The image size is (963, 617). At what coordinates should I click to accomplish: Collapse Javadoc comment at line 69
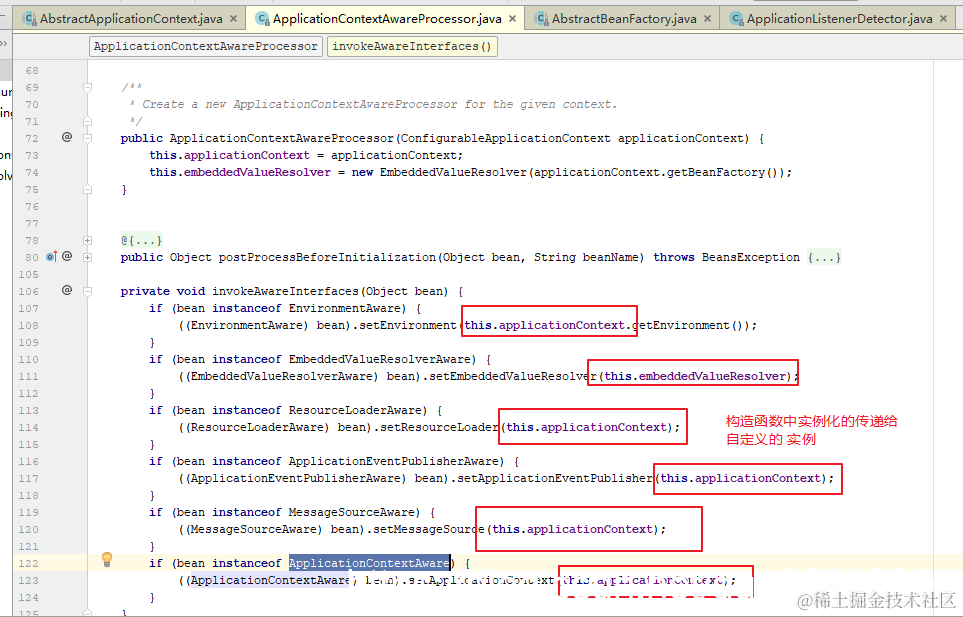pos(87,88)
